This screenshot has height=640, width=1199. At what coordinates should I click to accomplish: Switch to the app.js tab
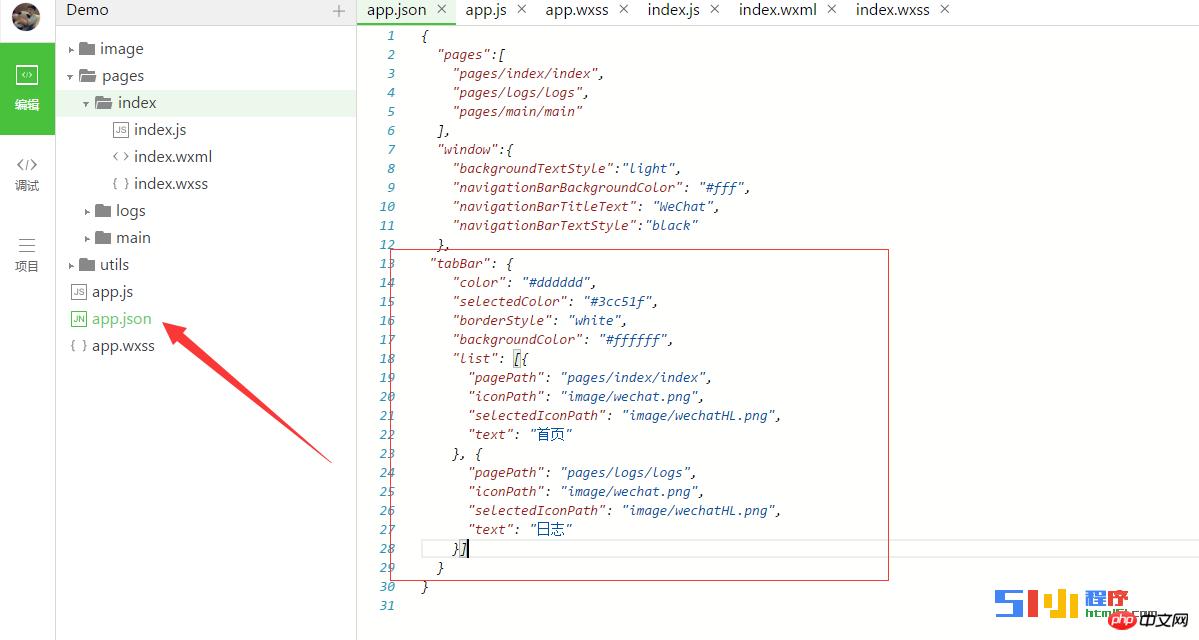coord(486,10)
